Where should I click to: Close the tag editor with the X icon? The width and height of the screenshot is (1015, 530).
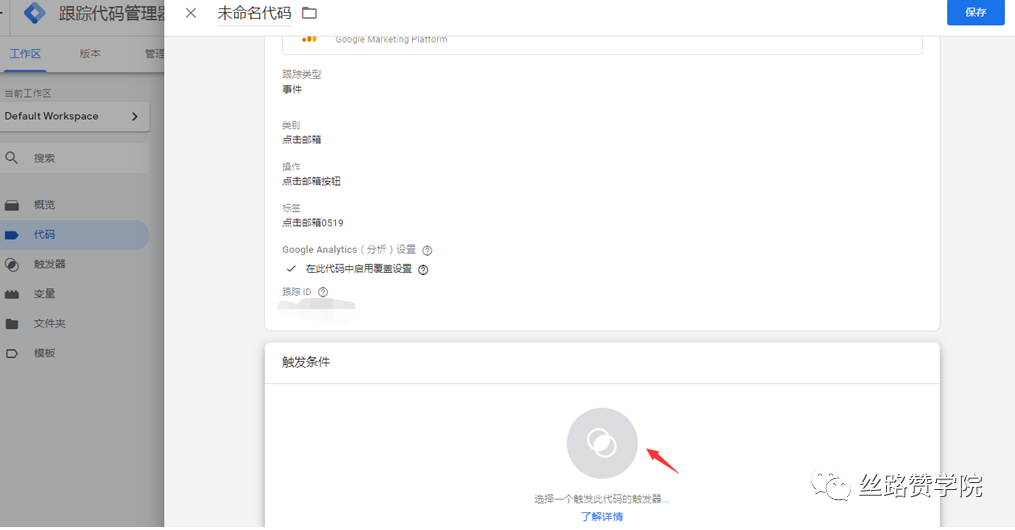click(x=191, y=13)
